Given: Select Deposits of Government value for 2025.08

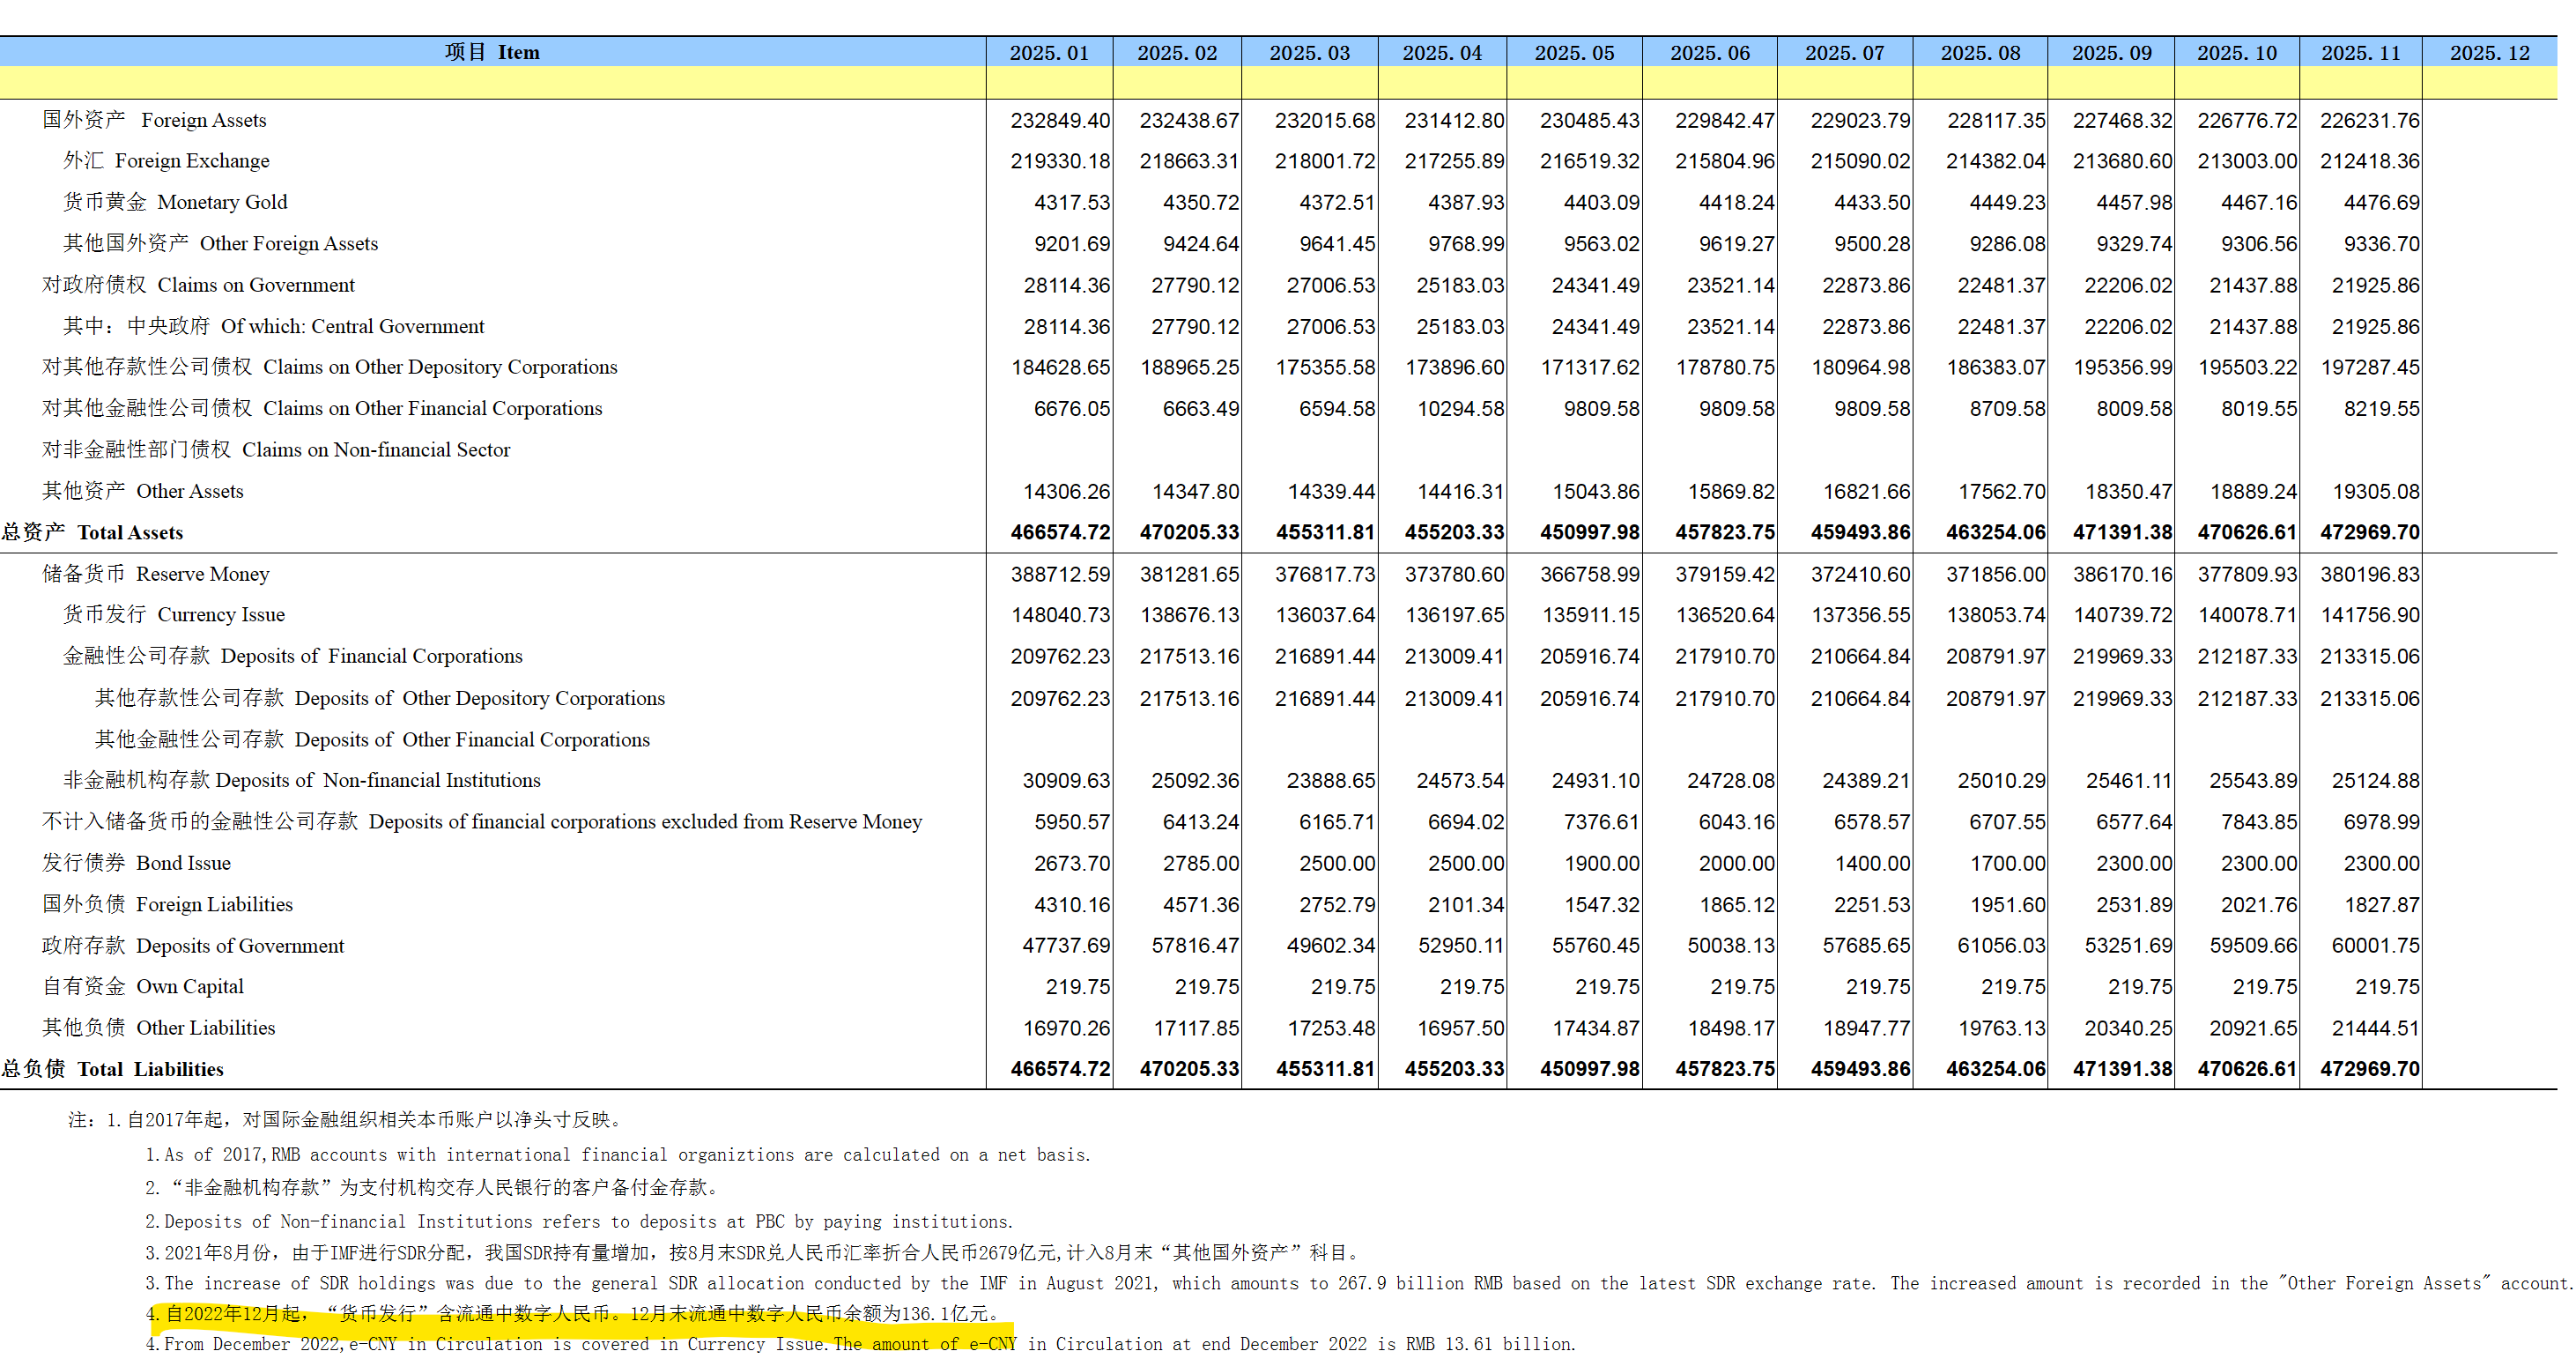Looking at the screenshot, I should tap(2000, 946).
